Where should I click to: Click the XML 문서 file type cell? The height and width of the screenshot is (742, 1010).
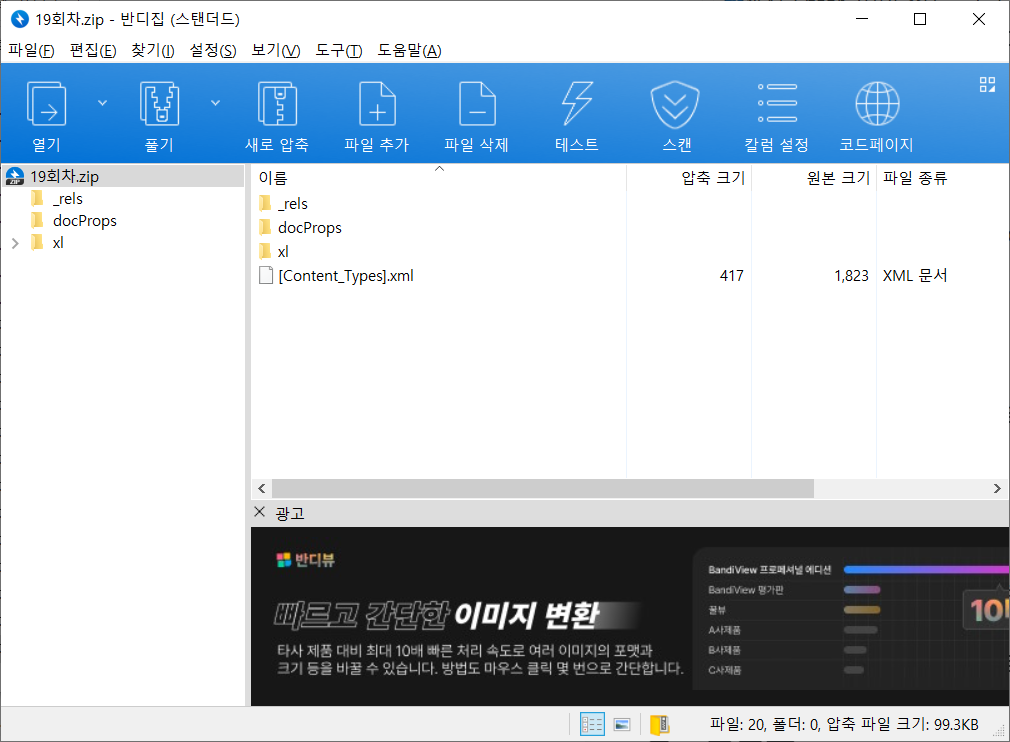[x=915, y=276]
